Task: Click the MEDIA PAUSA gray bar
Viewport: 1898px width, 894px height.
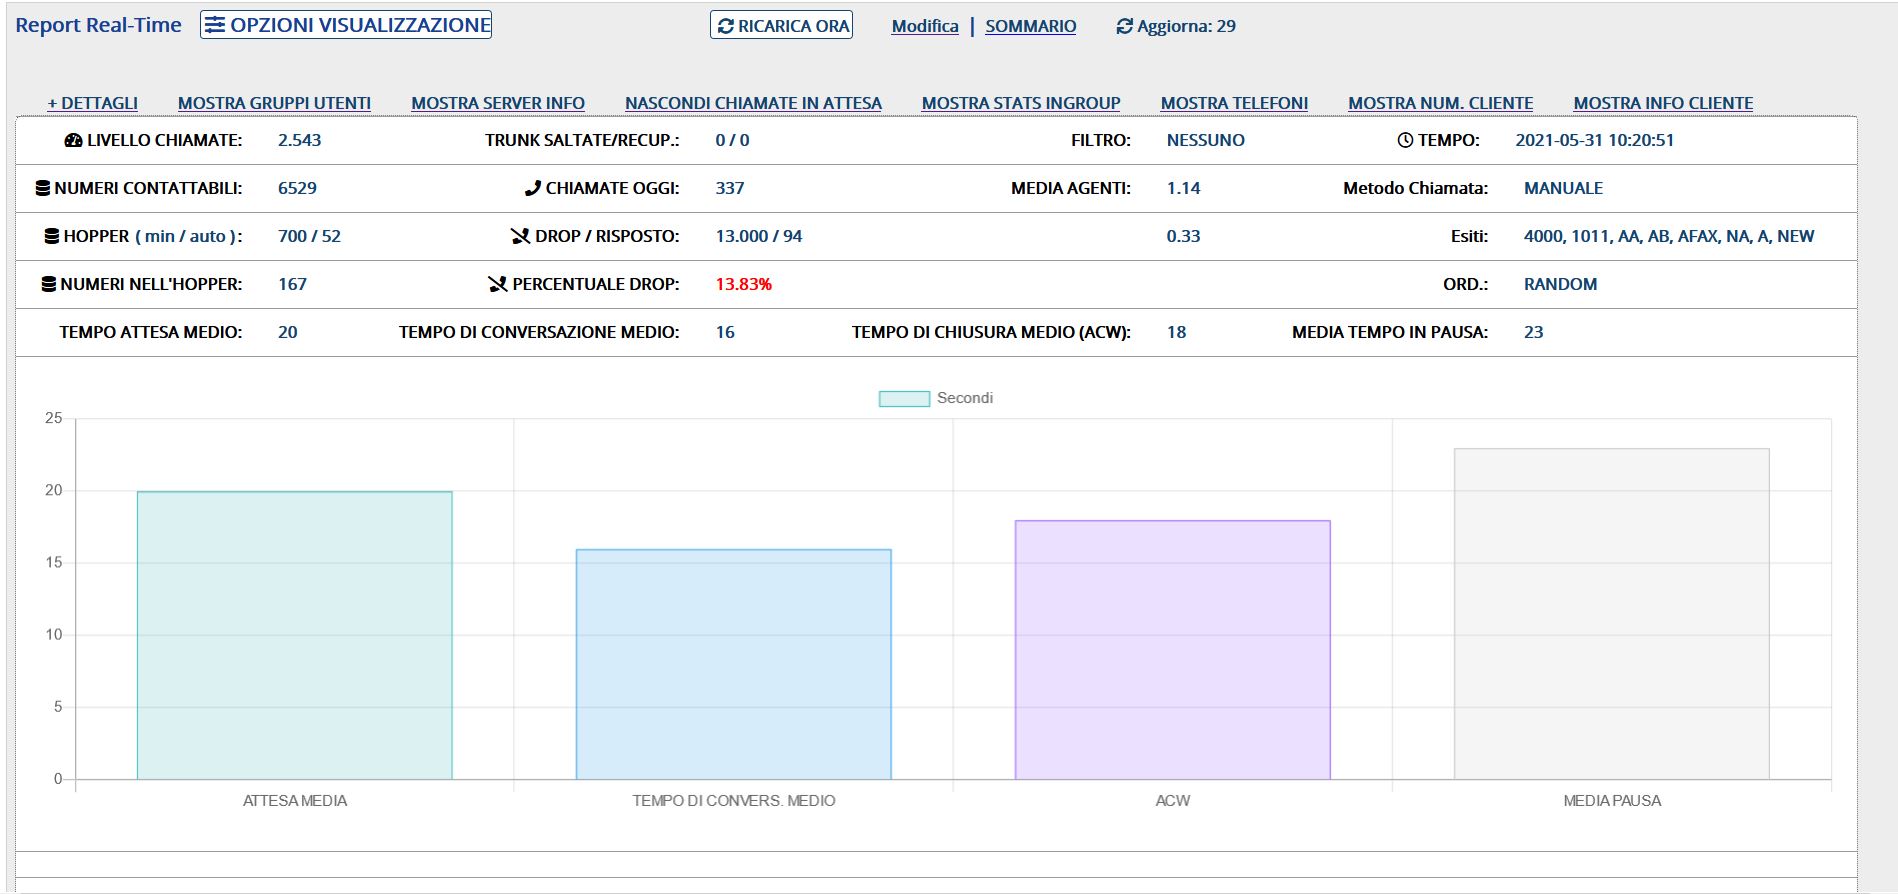Action: (x=1612, y=614)
